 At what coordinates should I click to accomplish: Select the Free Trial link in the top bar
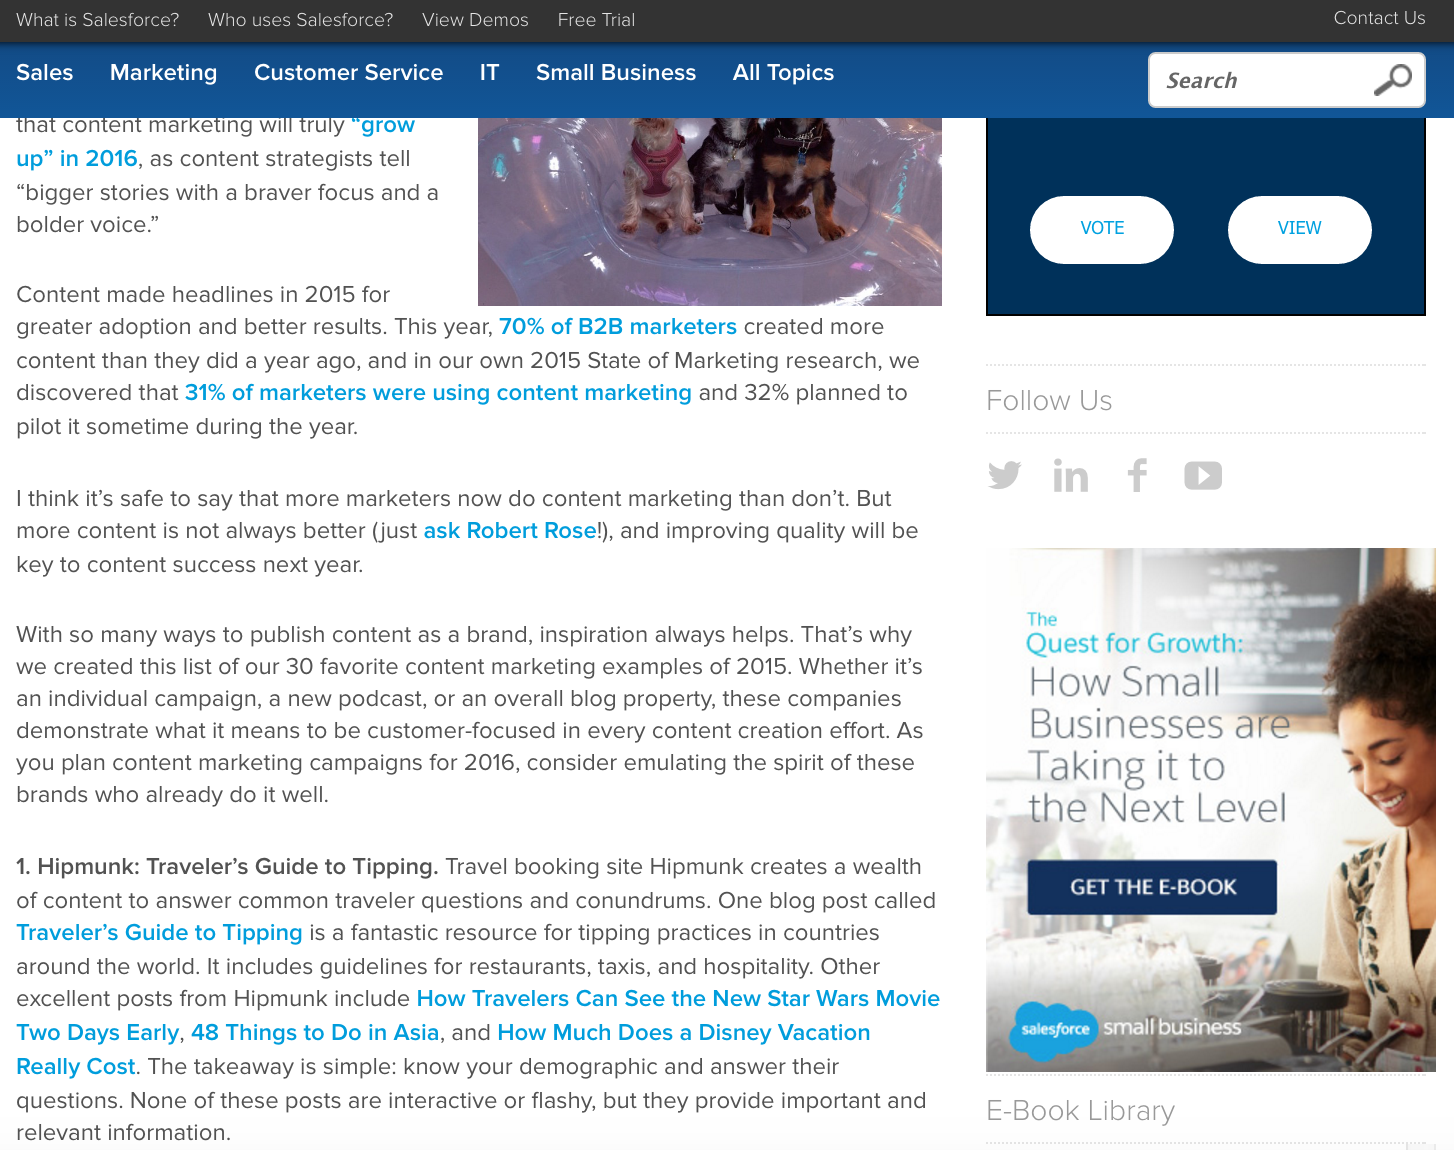[x=595, y=20]
